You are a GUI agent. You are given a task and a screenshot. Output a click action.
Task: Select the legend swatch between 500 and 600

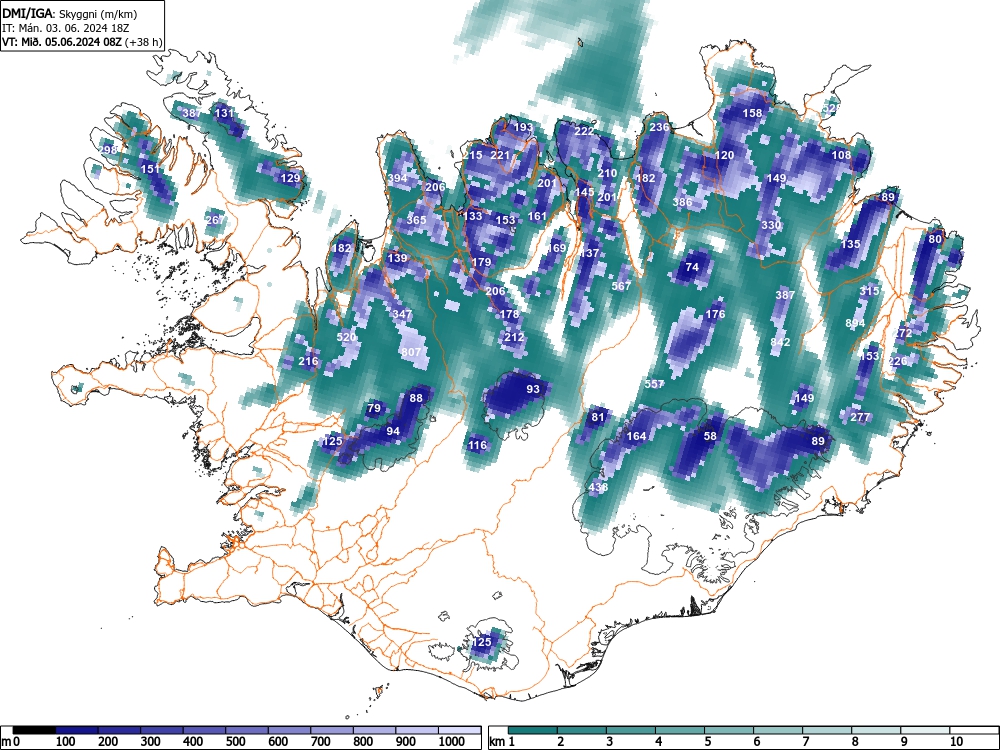[x=247, y=730]
